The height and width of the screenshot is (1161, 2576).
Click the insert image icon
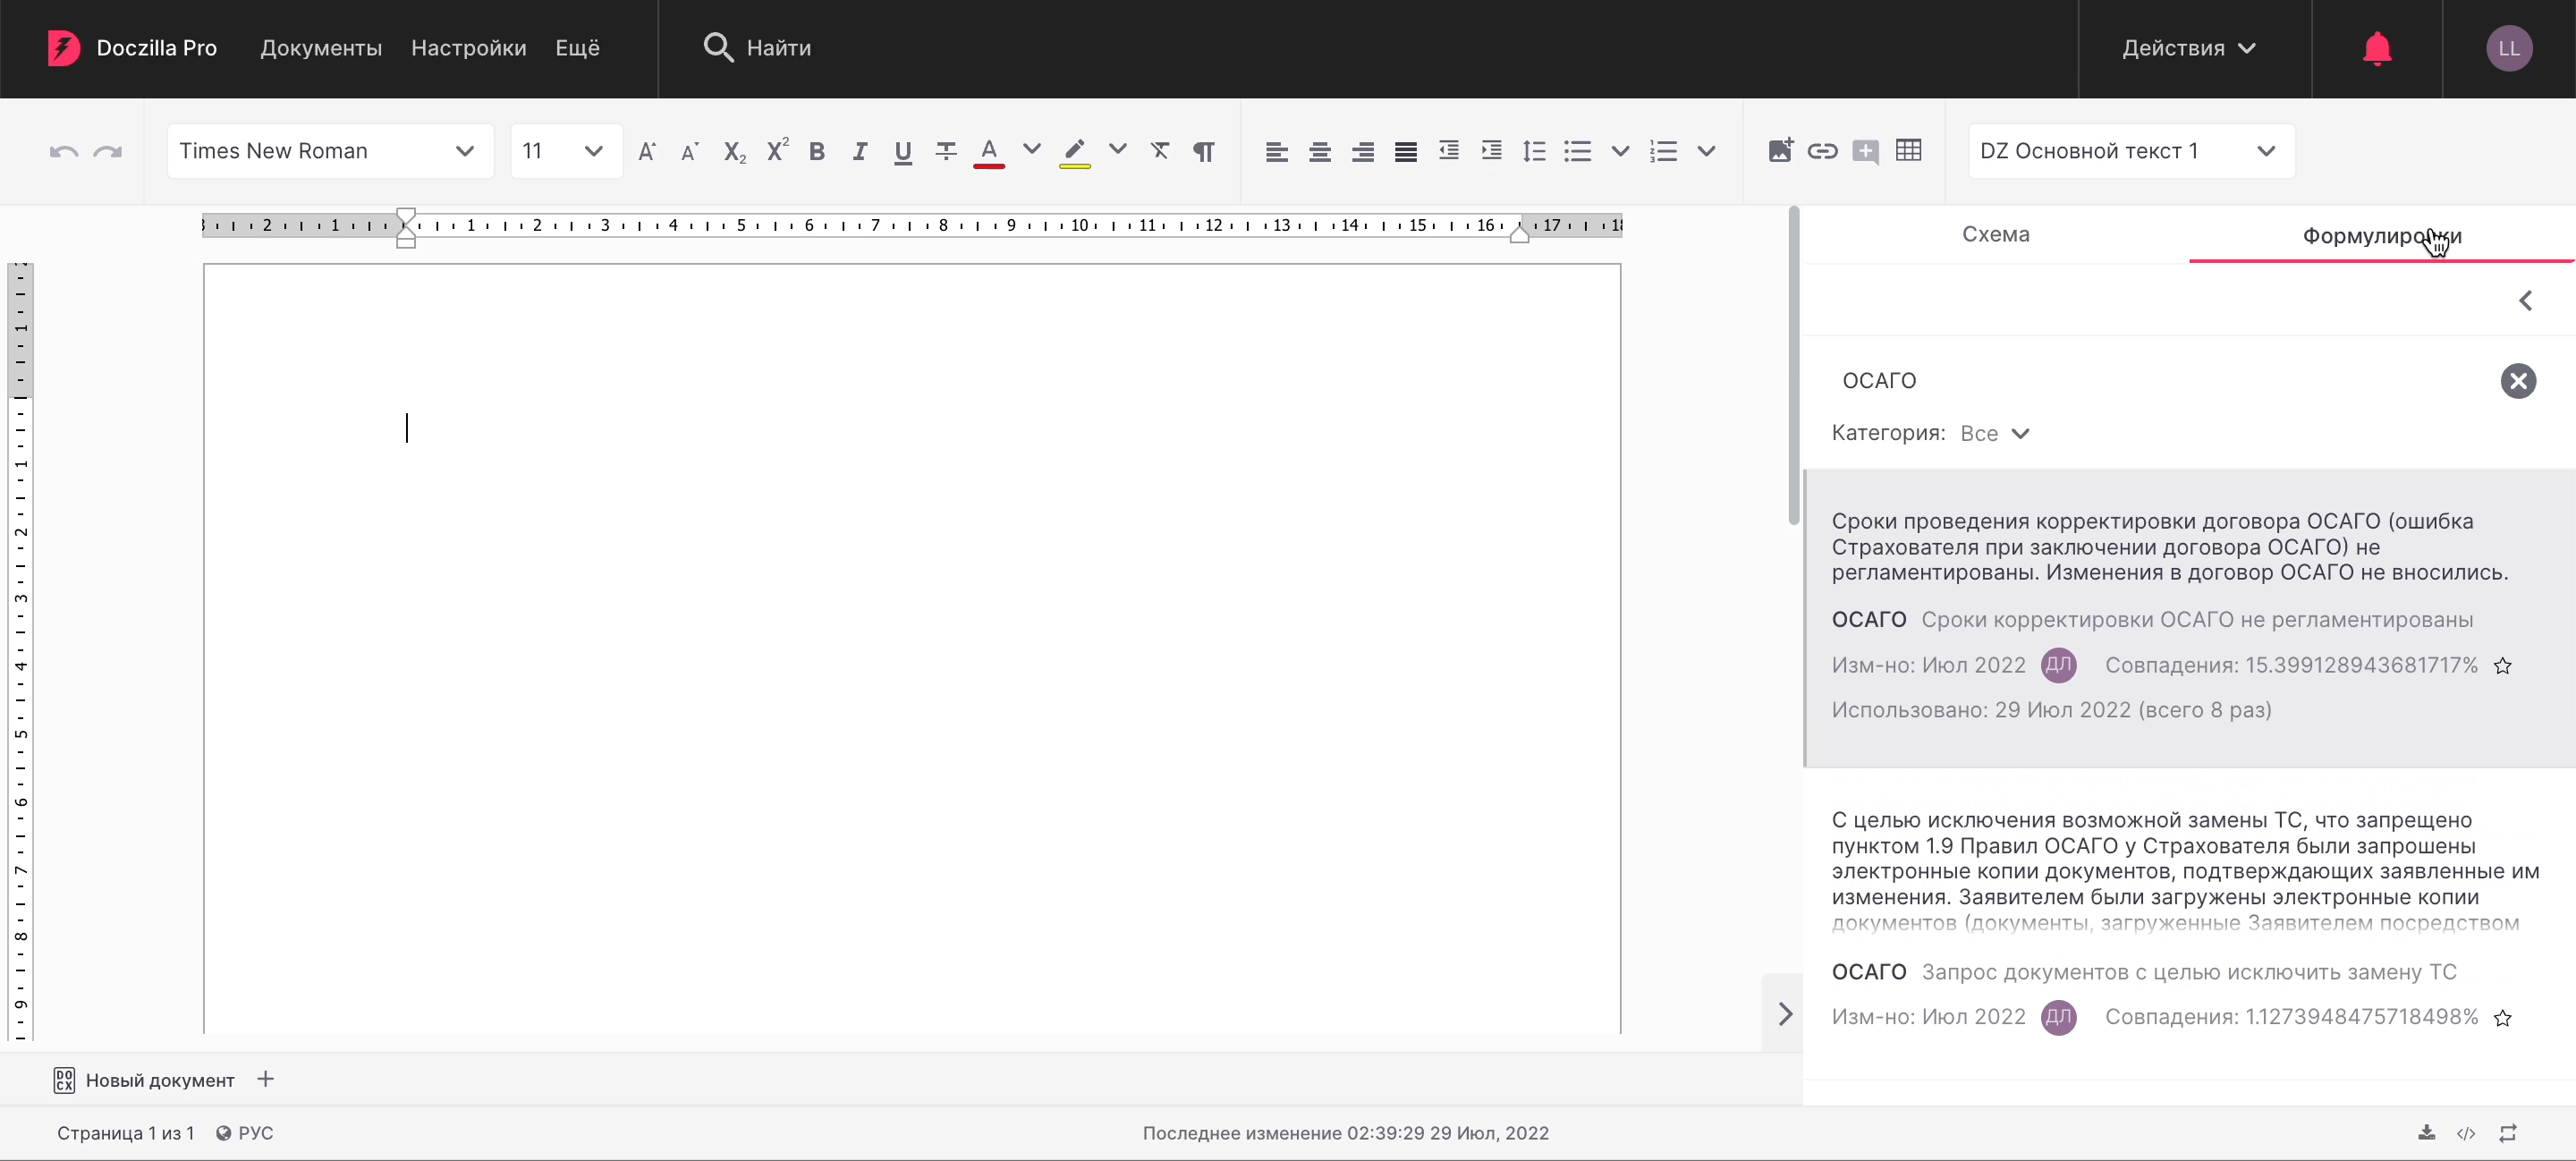click(x=1779, y=151)
